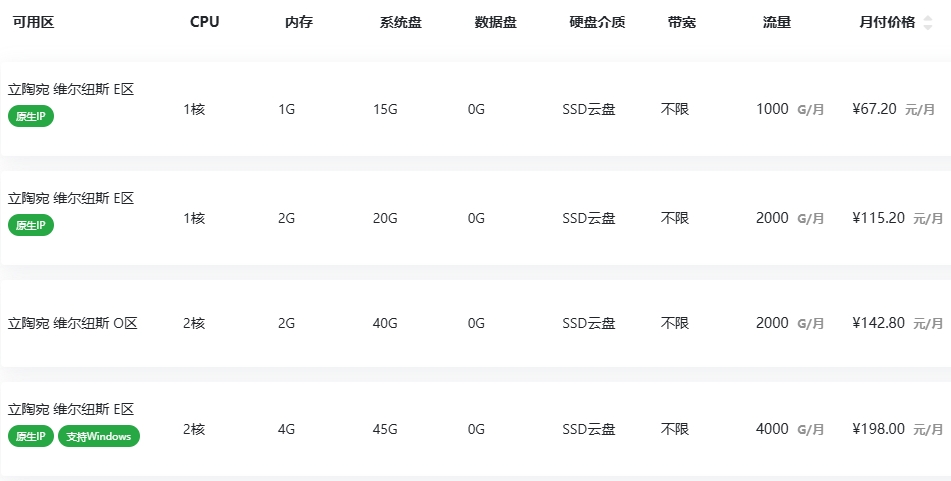Click 原生IP badge in first row
The height and width of the screenshot is (481, 951).
coord(31,116)
